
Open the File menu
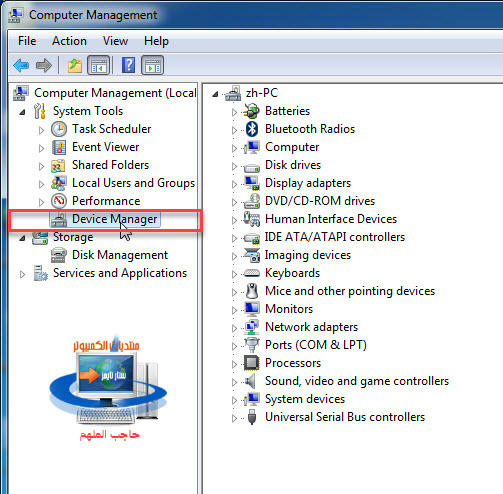click(x=27, y=41)
